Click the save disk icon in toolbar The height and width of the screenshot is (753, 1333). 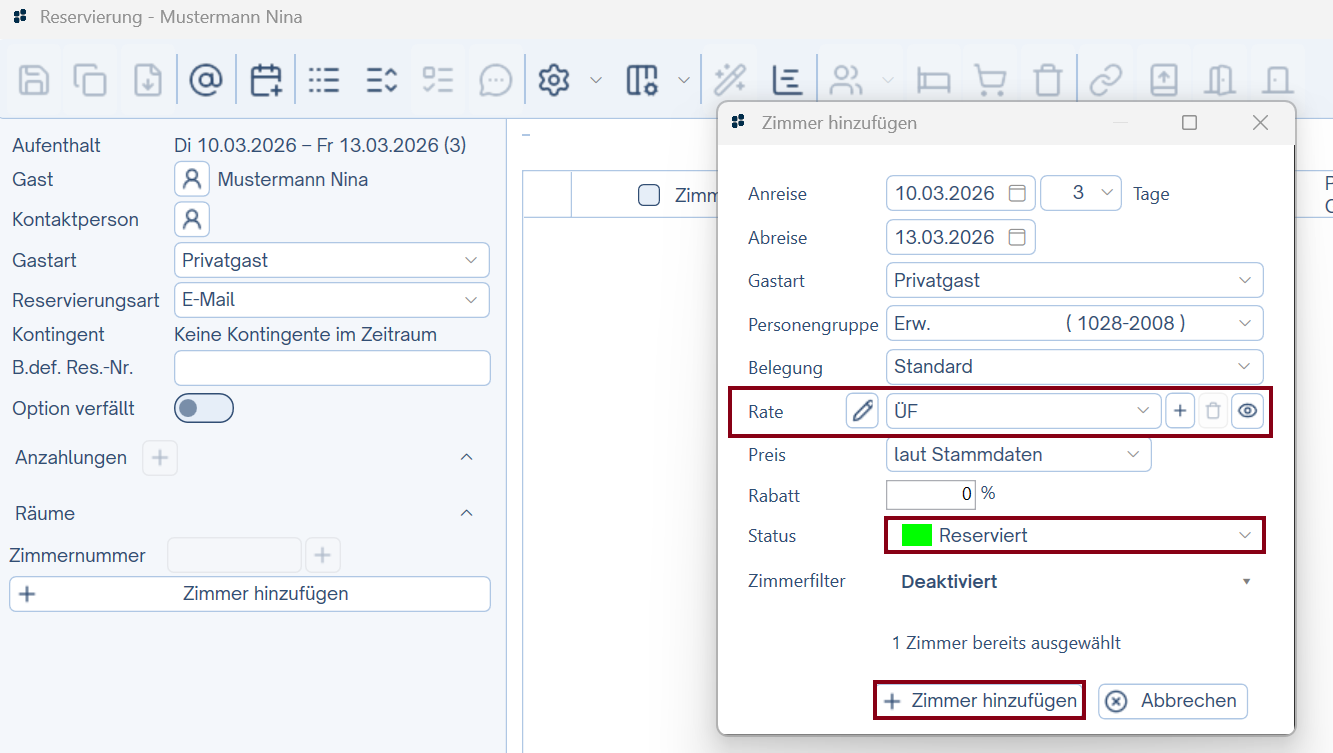pos(35,80)
